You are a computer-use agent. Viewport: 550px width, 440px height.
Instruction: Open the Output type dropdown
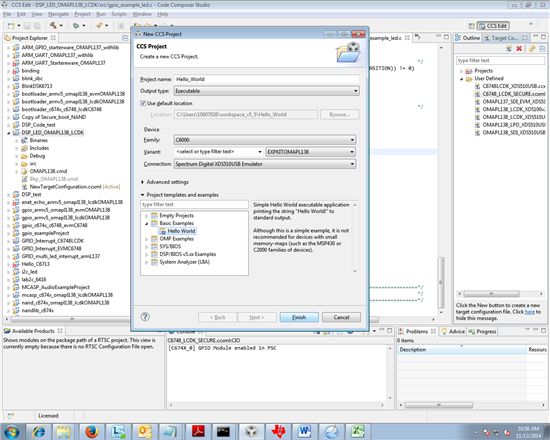[267, 91]
